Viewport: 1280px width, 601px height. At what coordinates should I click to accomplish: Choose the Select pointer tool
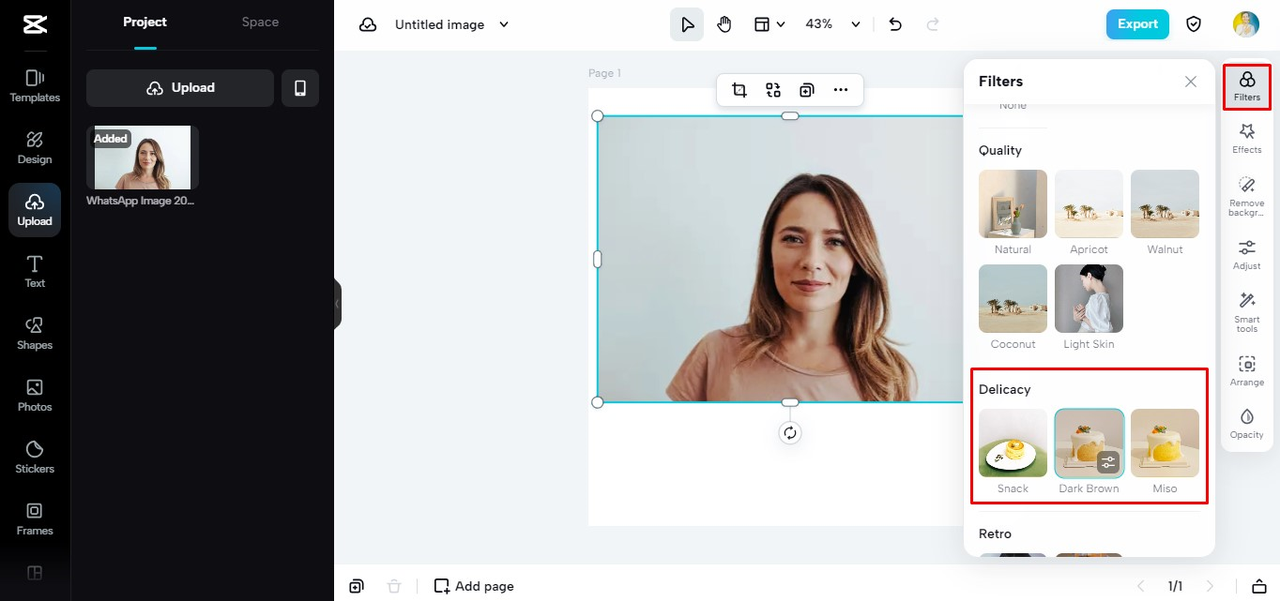(x=687, y=24)
